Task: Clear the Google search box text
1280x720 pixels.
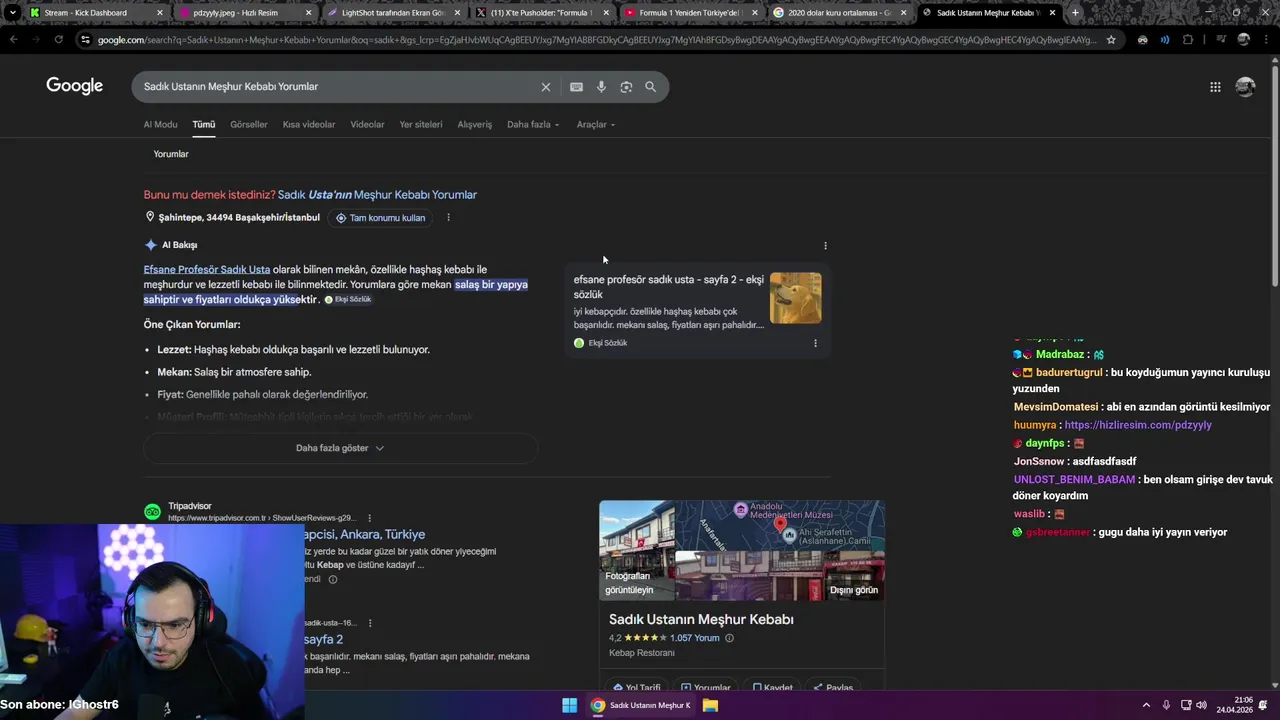Action: (x=546, y=87)
